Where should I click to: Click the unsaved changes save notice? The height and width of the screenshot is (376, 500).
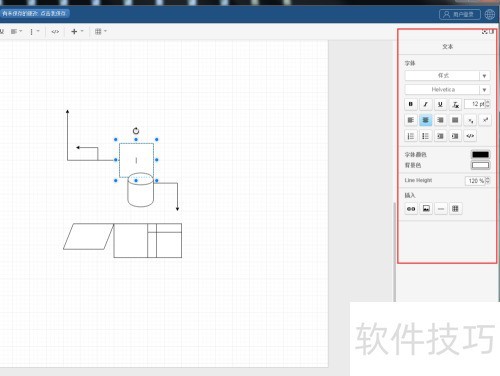35,14
